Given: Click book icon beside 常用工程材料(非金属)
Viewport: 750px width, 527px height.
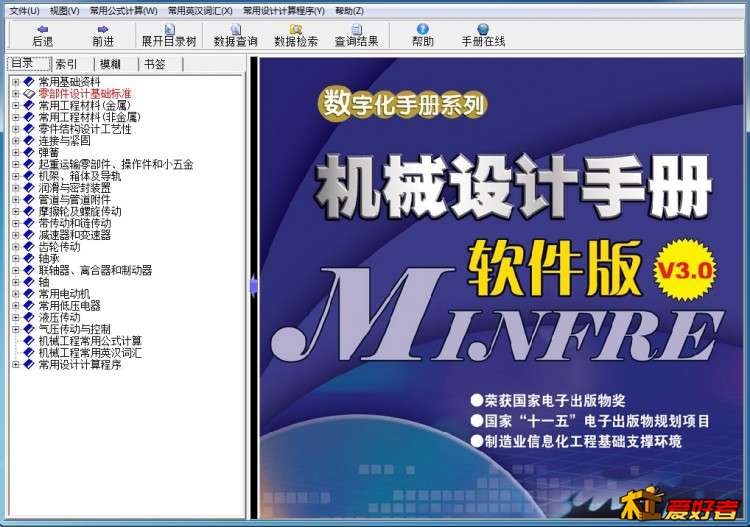Looking at the screenshot, I should coord(29,117).
